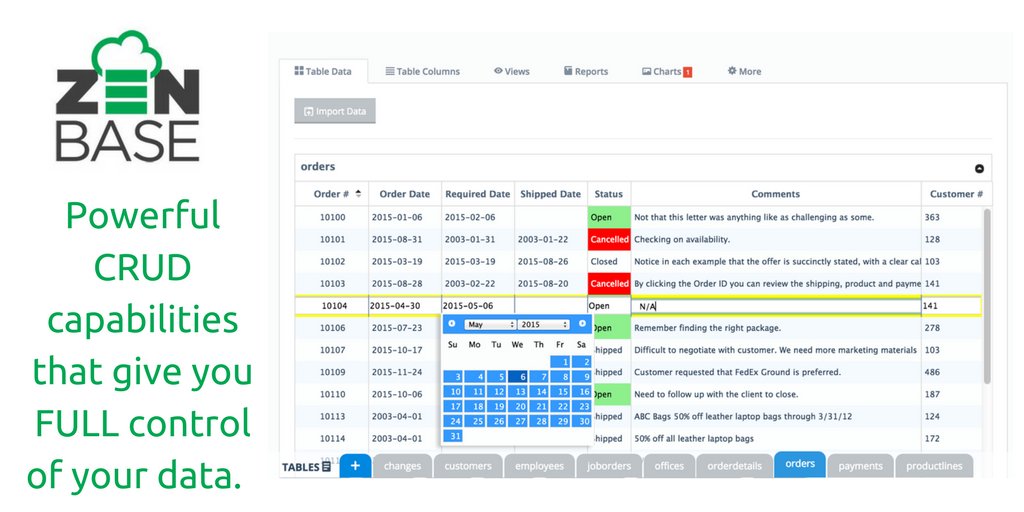Click order number 10102

(x=332, y=262)
